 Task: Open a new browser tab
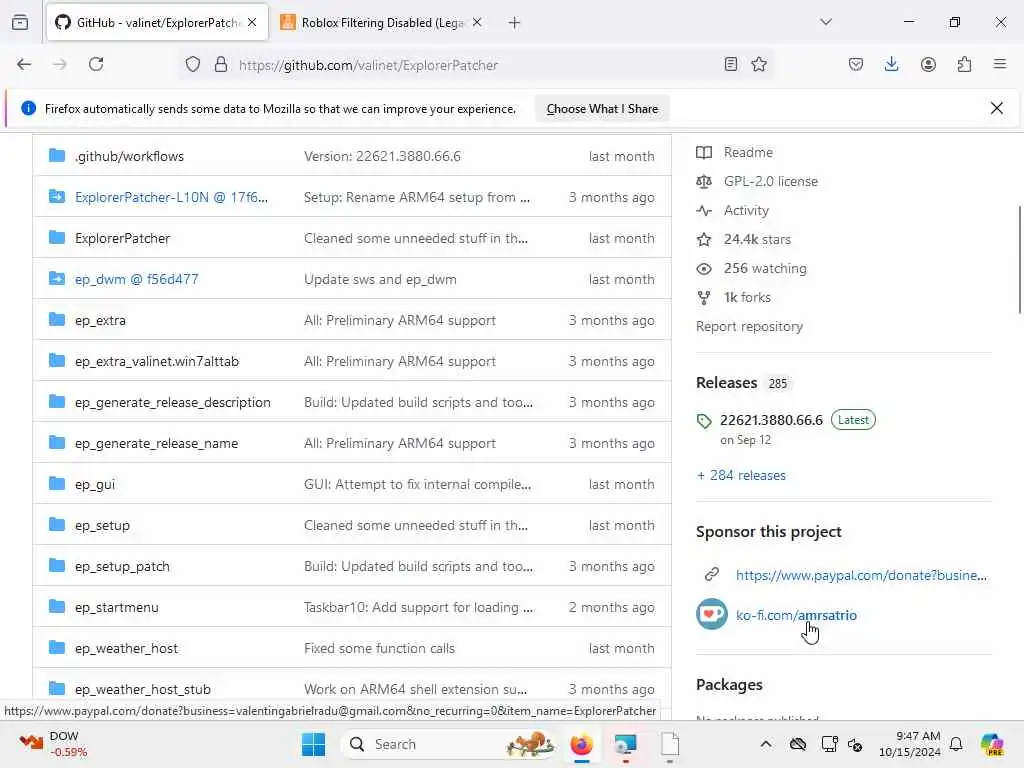(515, 23)
